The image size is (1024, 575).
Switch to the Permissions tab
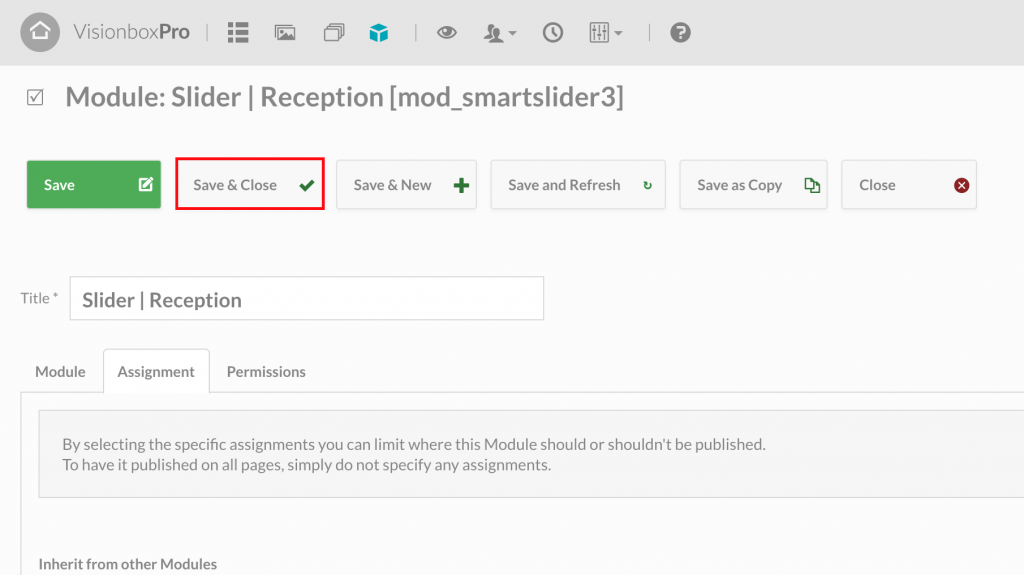click(266, 371)
